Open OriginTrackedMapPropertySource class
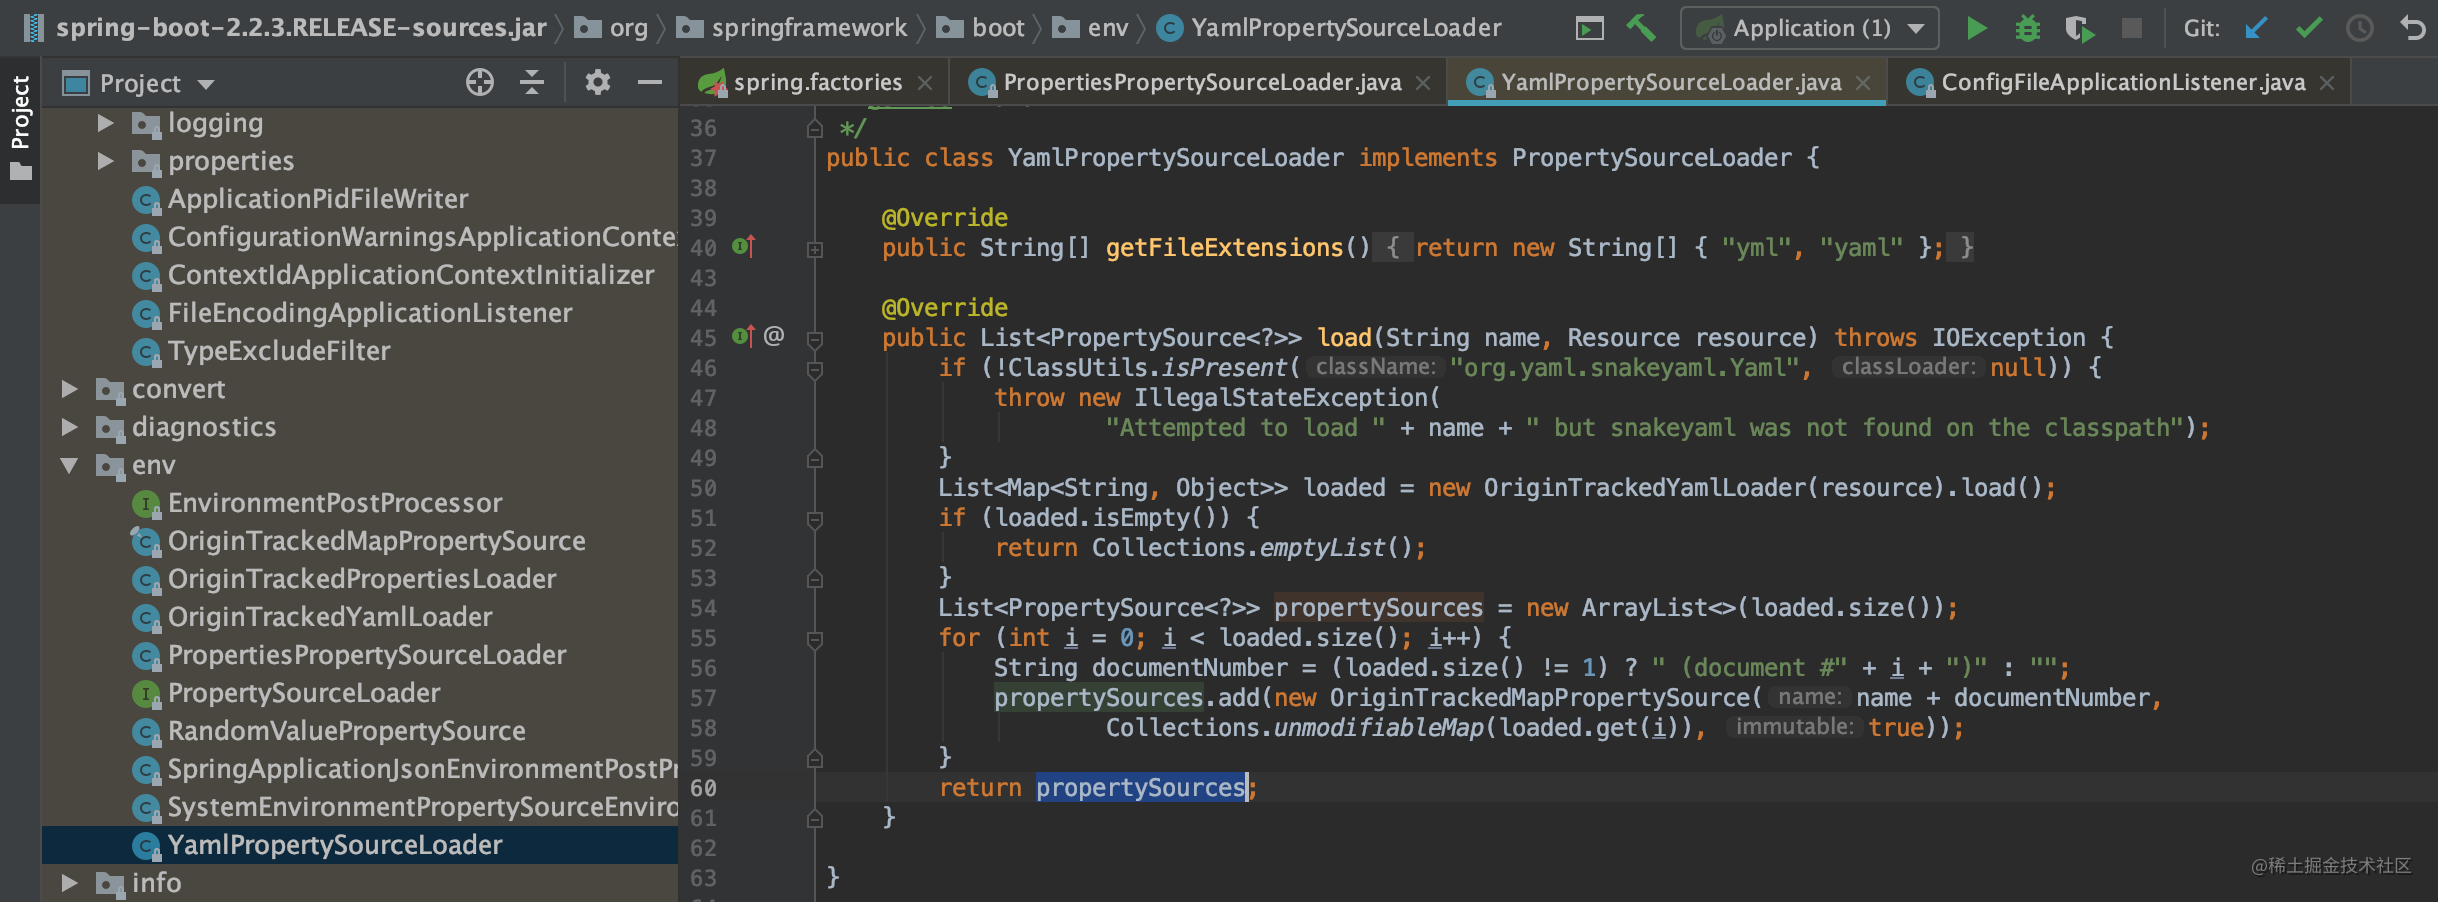Viewport: 2438px width, 902px height. click(x=376, y=541)
